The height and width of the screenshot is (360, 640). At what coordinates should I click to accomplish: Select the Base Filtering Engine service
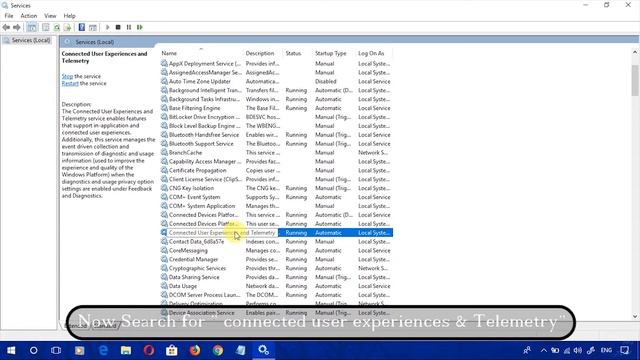pyautogui.click(x=276, y=108)
